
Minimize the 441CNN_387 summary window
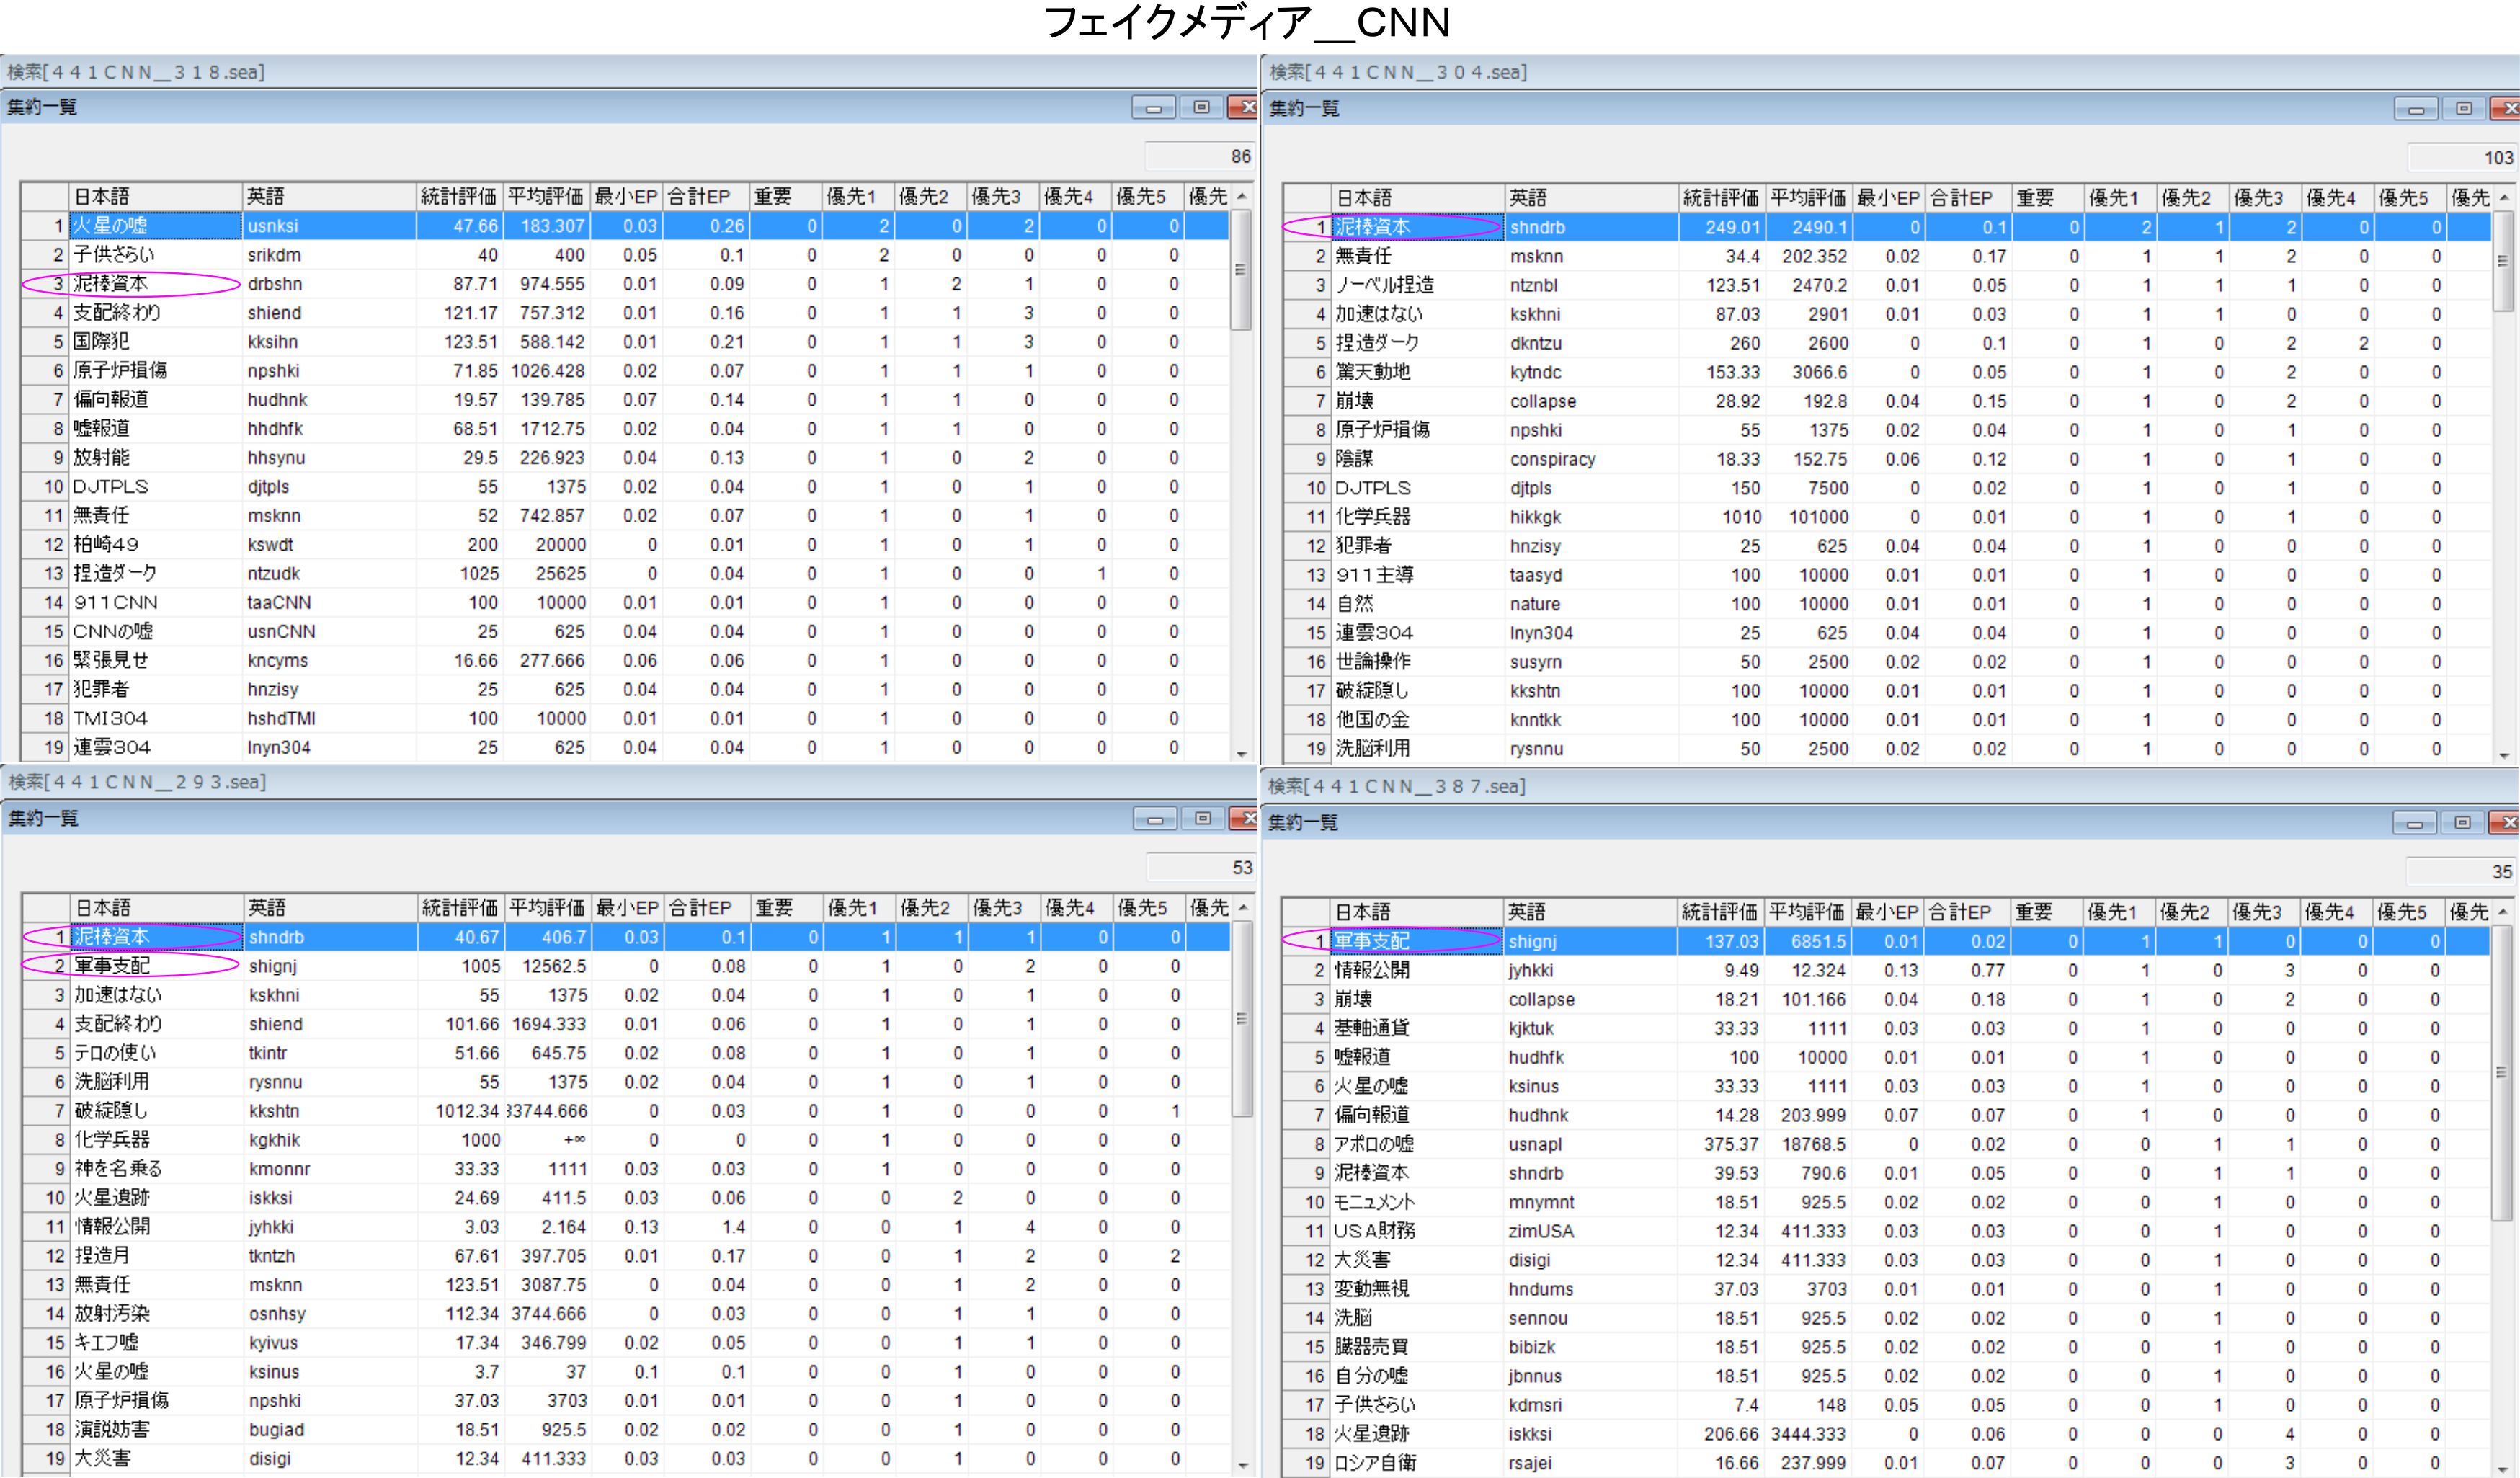[x=2414, y=823]
